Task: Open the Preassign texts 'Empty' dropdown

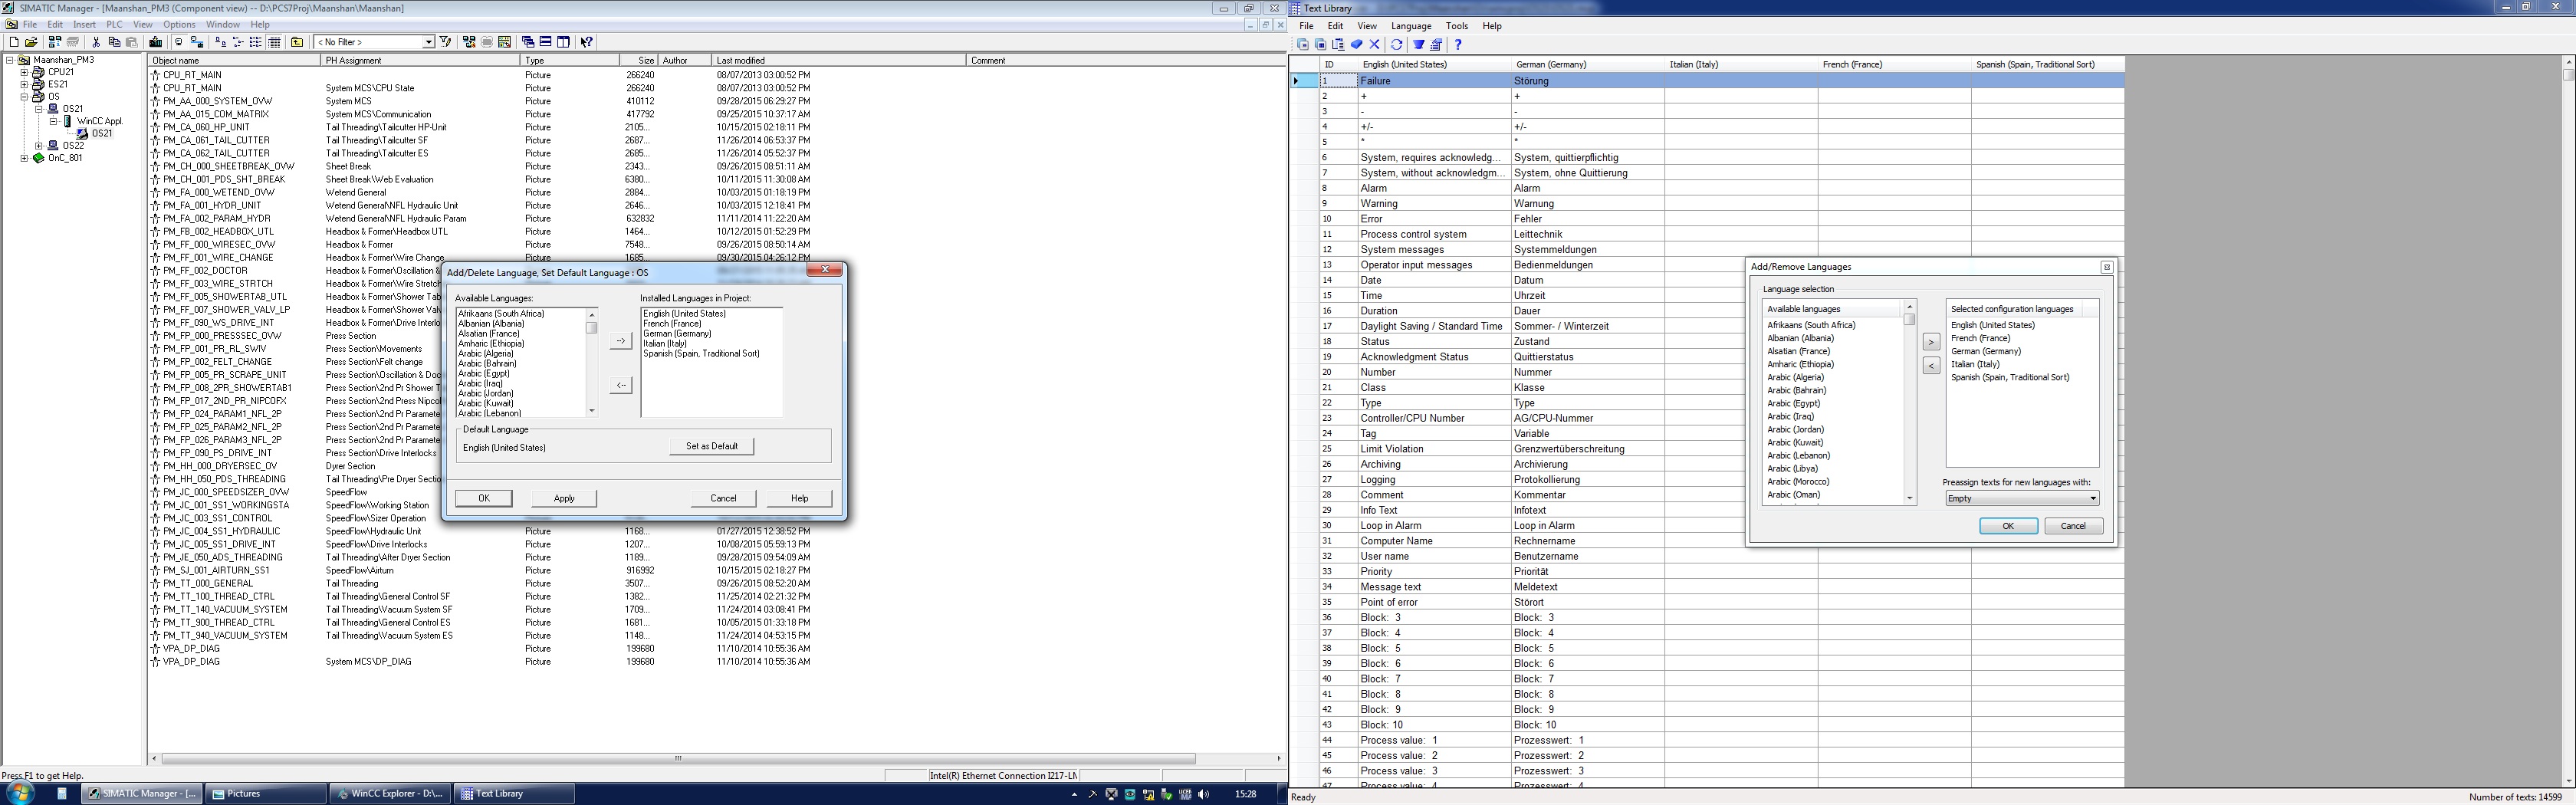Action: pos(2021,498)
